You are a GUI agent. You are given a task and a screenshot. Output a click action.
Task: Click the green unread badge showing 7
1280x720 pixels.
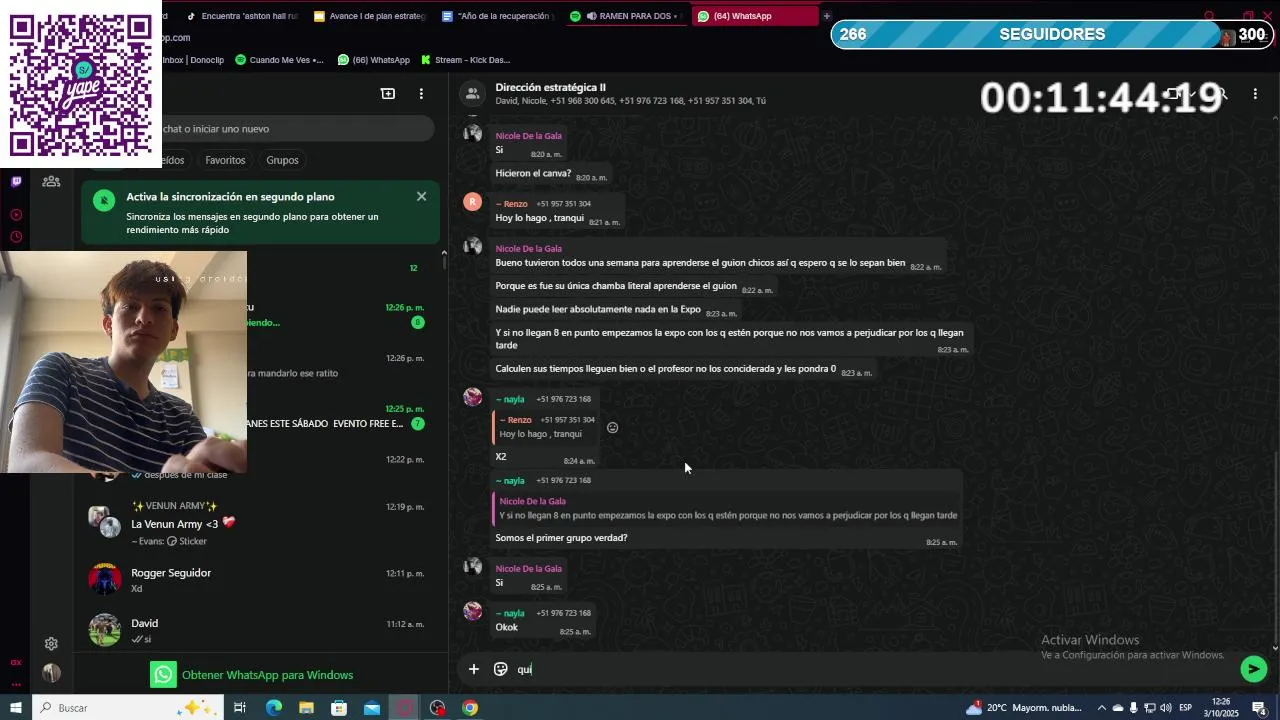pyautogui.click(x=418, y=424)
